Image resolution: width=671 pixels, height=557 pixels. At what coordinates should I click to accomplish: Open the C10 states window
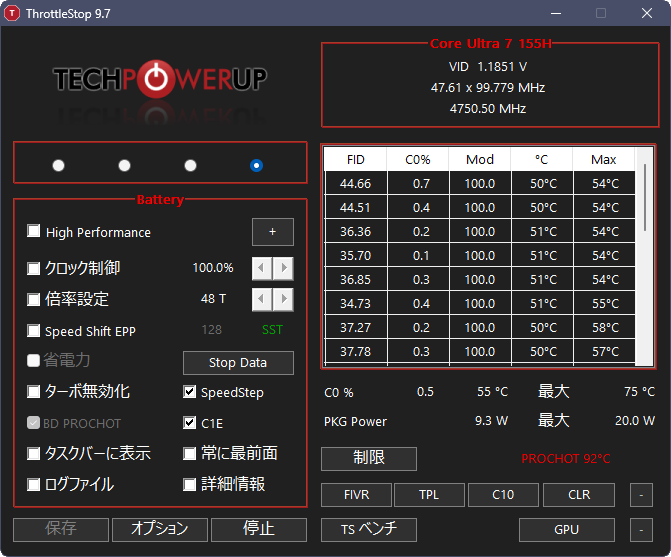[x=503, y=495]
